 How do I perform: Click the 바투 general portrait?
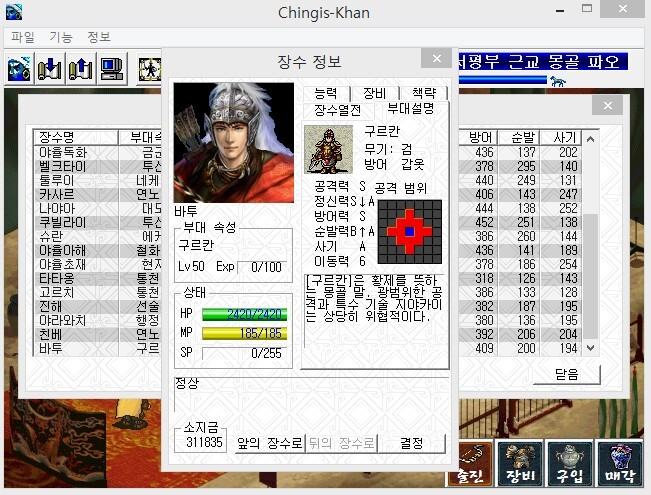point(234,142)
